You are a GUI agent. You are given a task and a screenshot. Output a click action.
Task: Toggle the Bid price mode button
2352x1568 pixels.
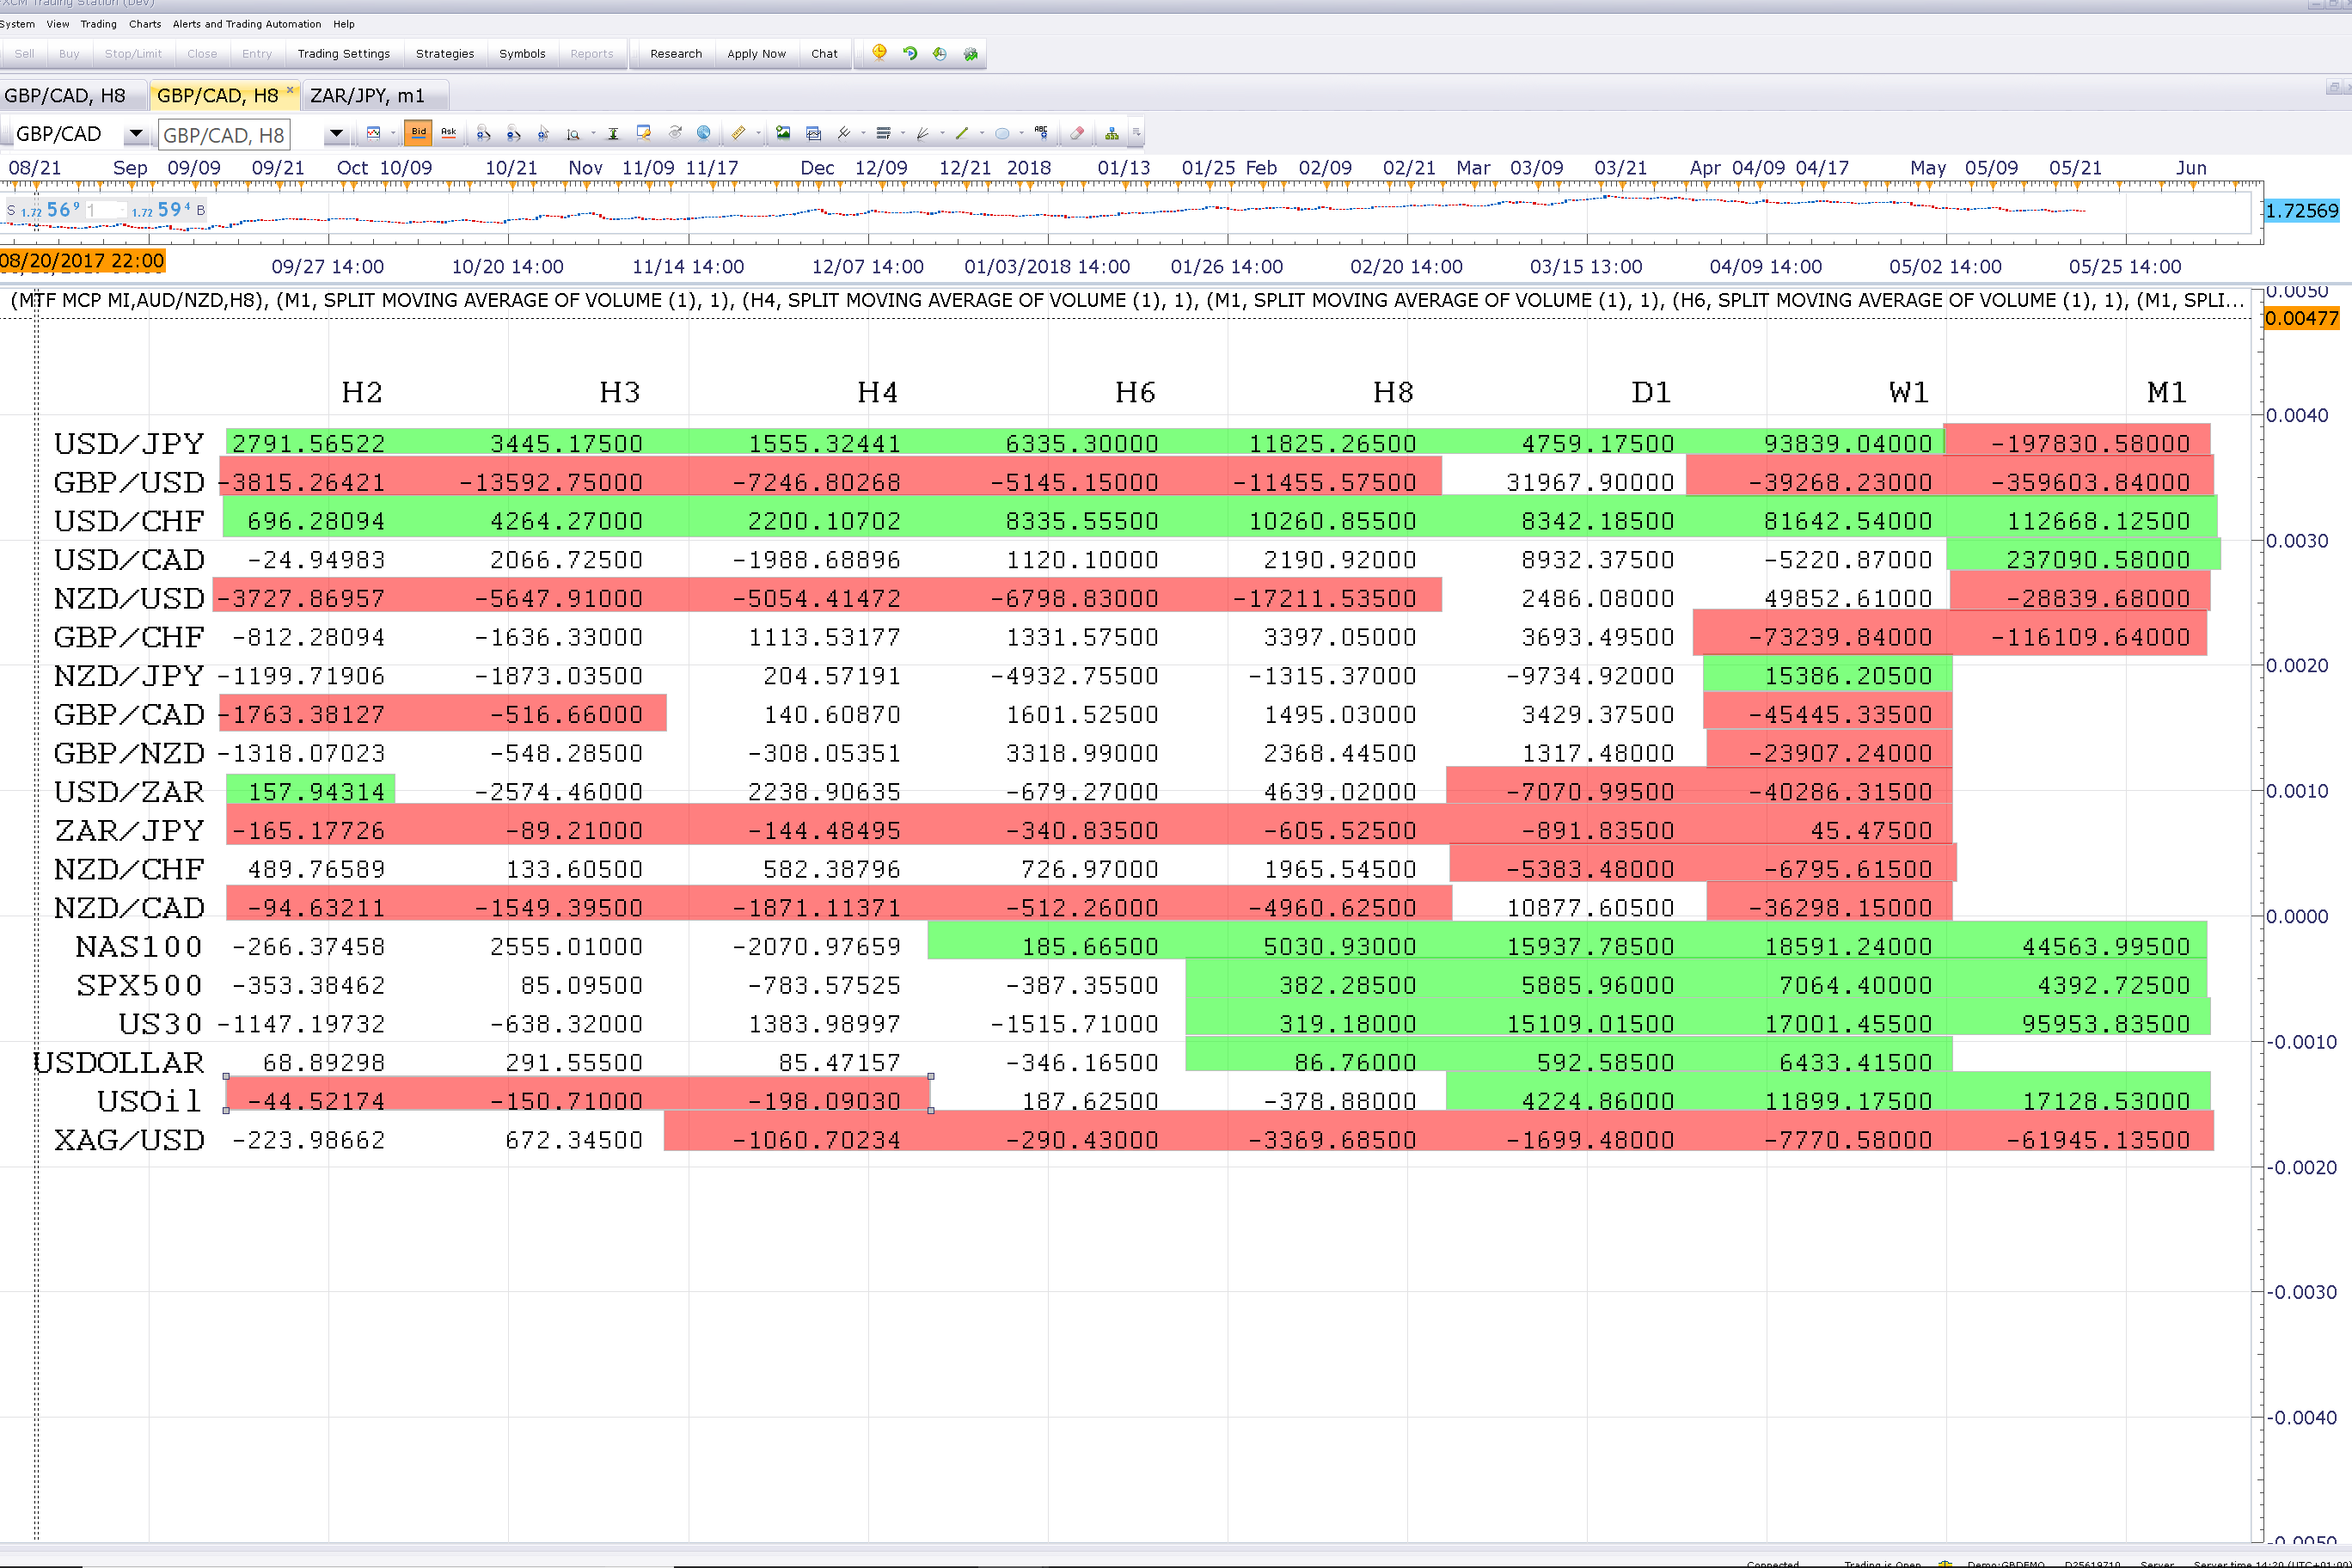tap(418, 133)
